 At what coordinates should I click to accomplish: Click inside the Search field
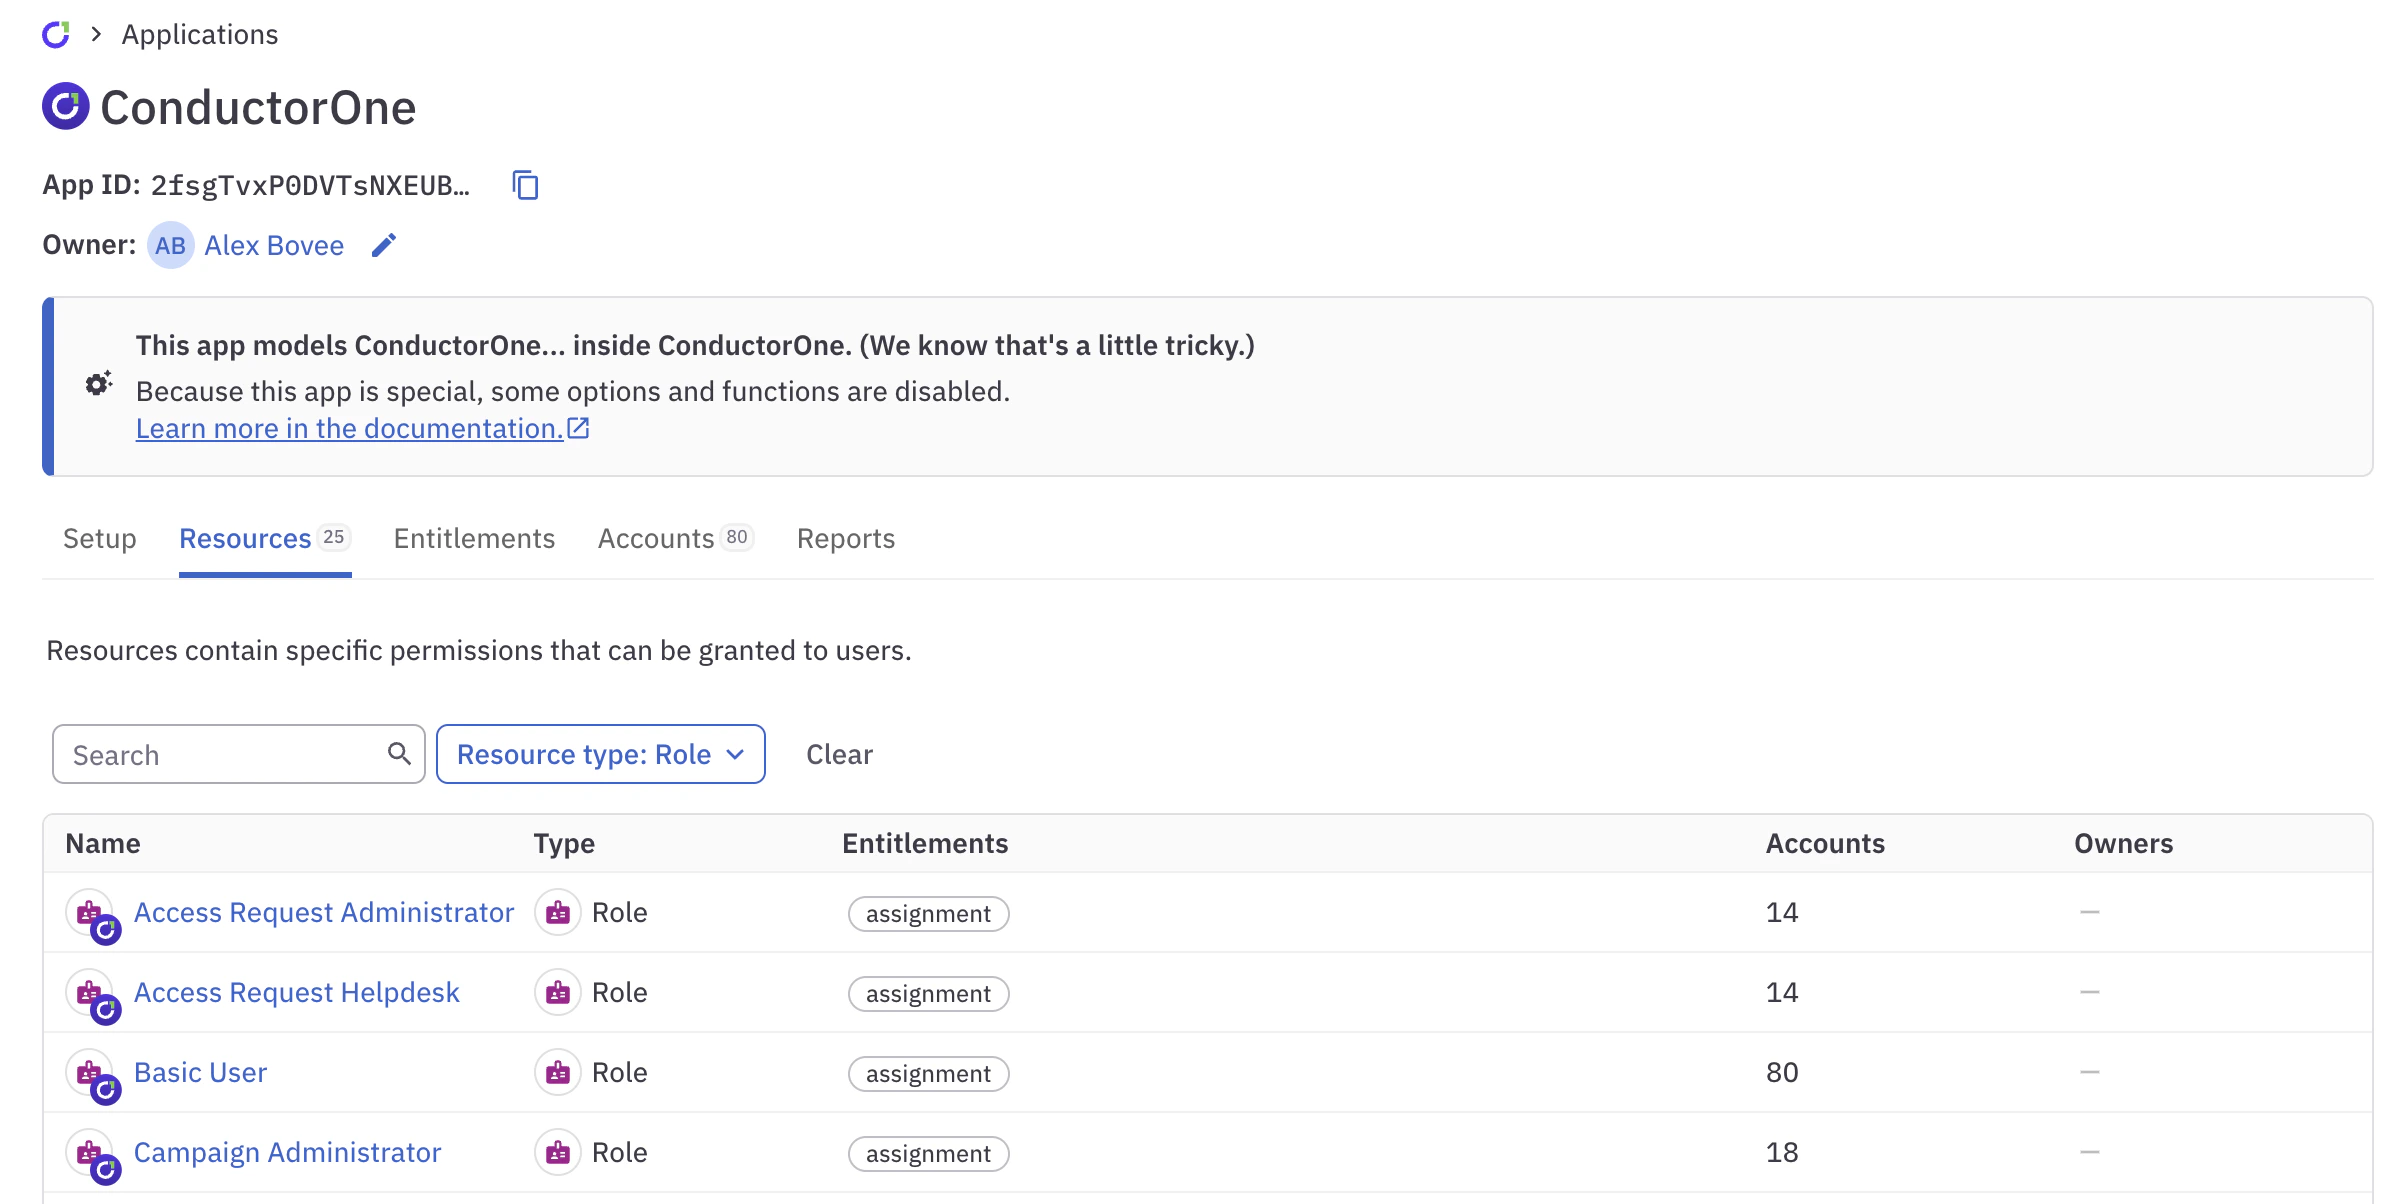[x=220, y=754]
